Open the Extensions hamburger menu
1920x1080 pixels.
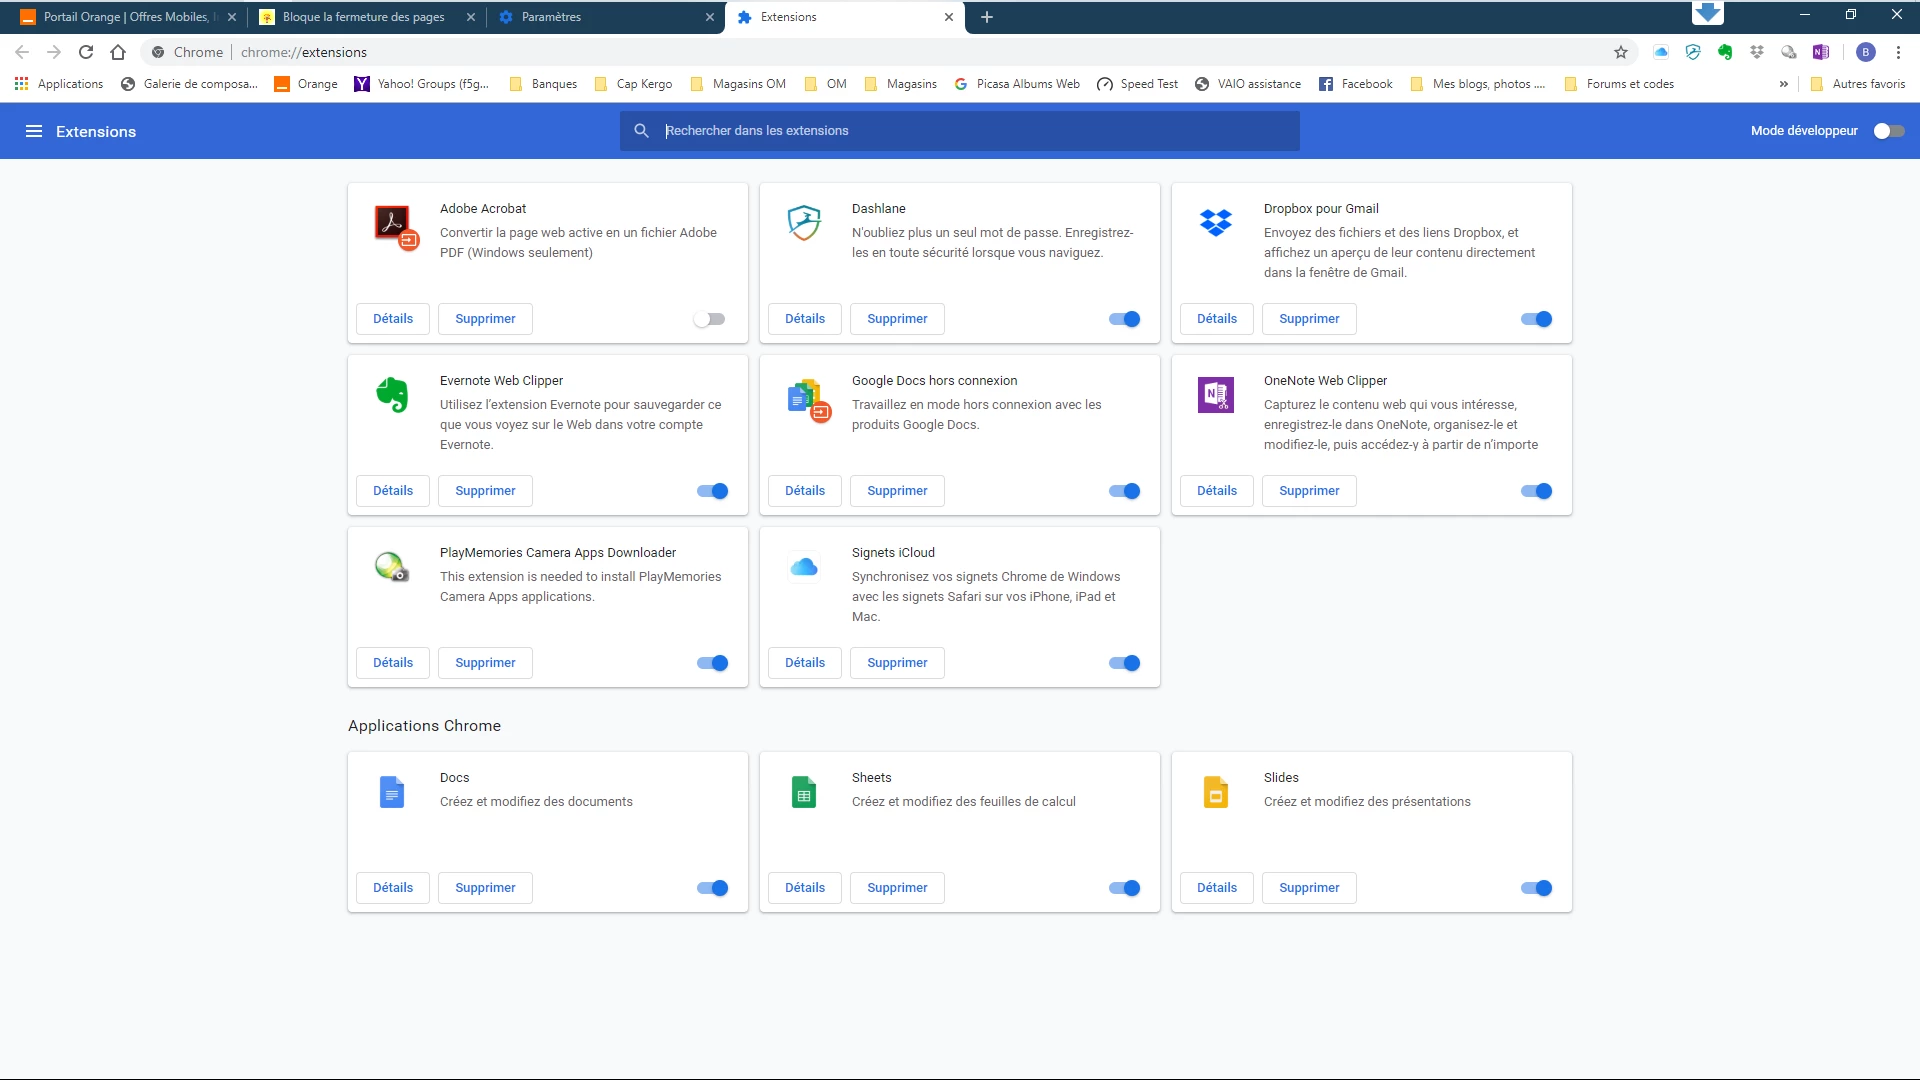point(34,131)
